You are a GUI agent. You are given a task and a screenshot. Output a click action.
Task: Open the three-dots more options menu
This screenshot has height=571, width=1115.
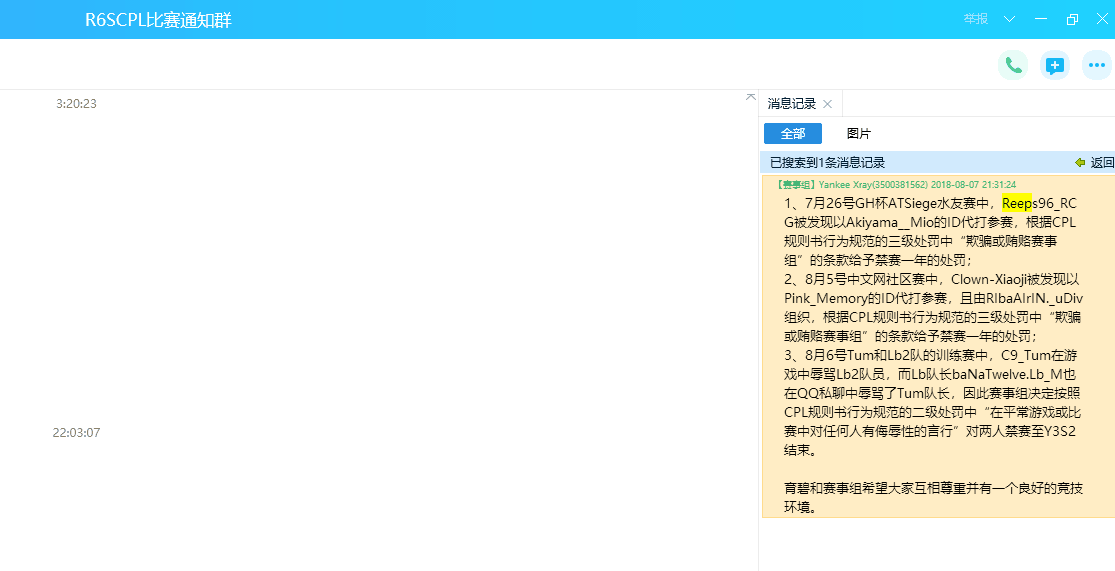(x=1097, y=65)
